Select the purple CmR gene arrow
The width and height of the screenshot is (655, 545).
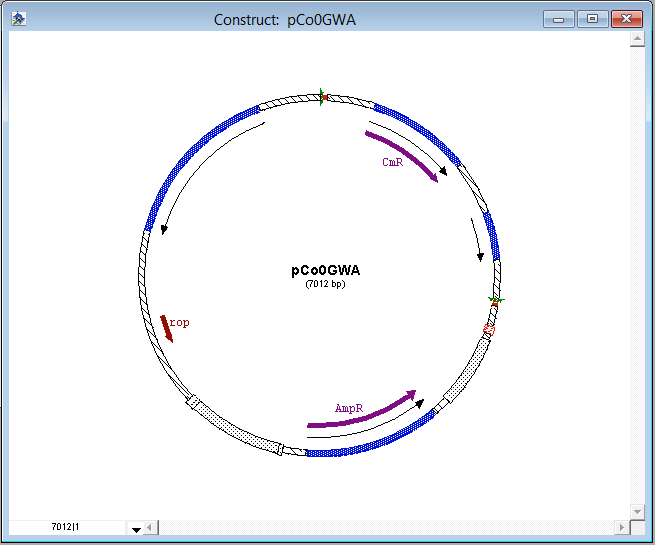[x=404, y=154]
